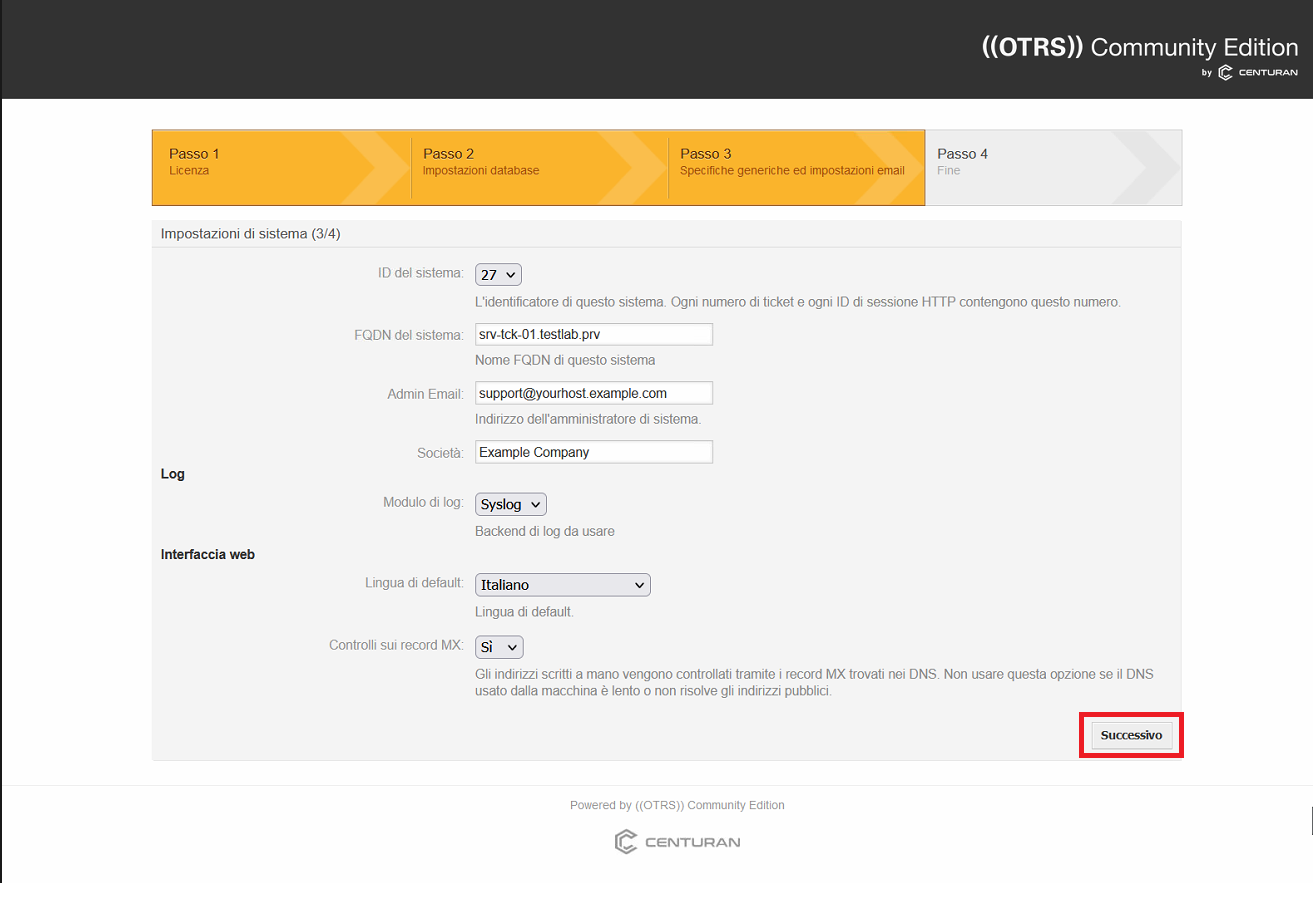Click the Modulo di log label
1313x909 pixels.
pyautogui.click(x=424, y=502)
